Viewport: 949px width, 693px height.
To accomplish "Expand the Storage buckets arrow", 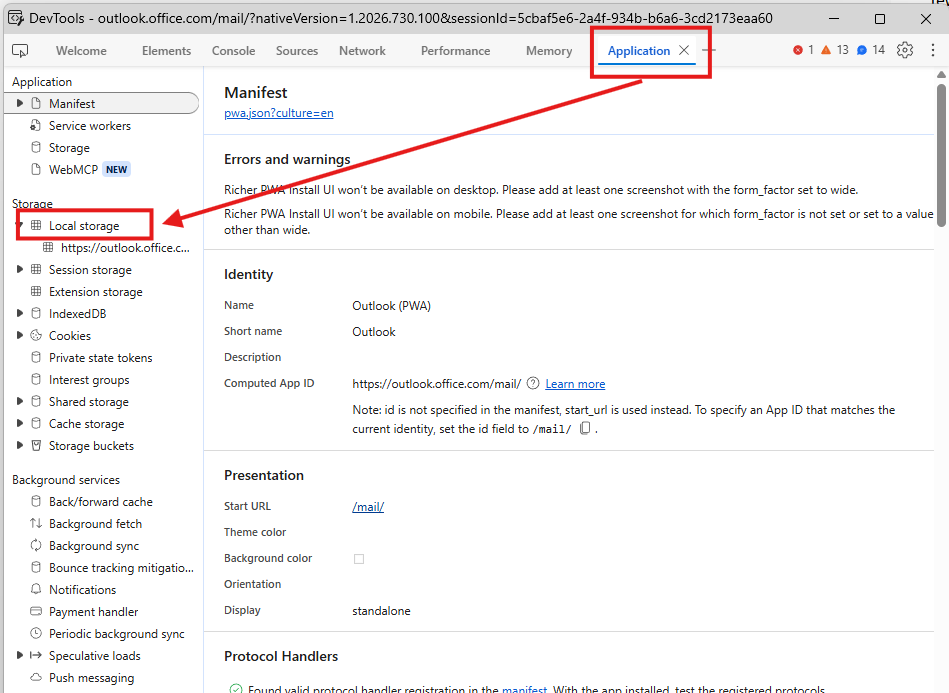I will coord(19,445).
